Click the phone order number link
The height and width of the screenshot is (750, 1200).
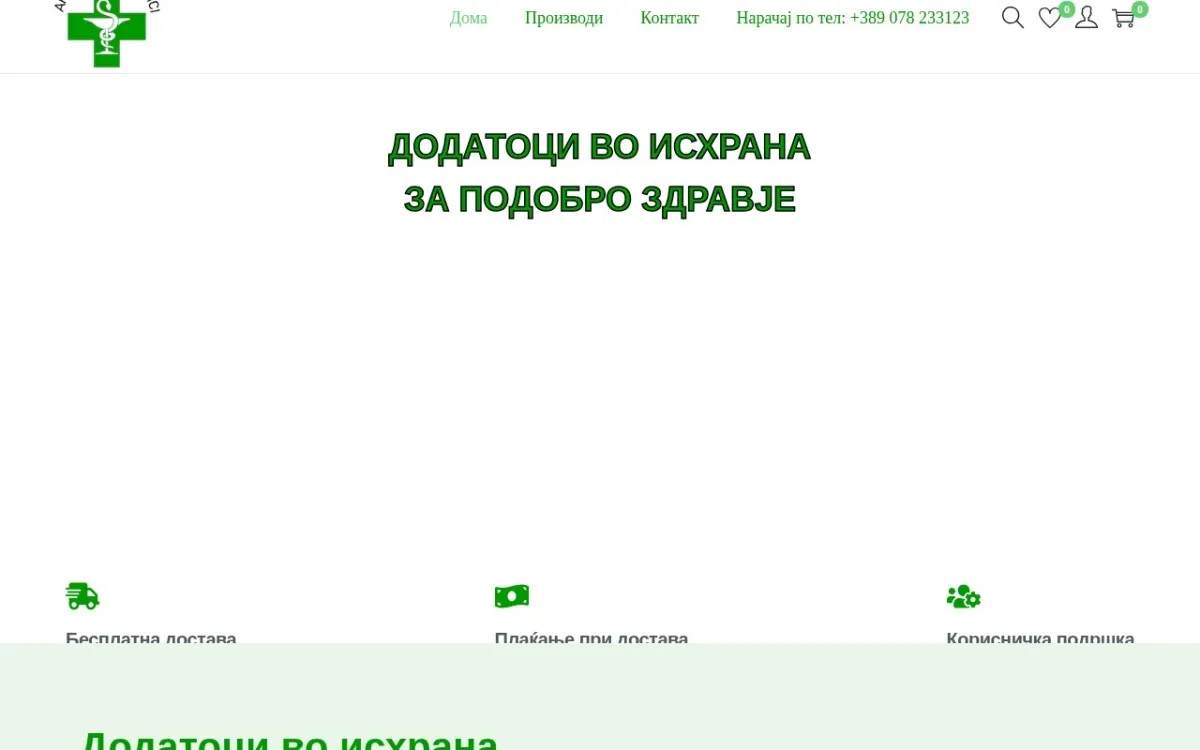tap(853, 18)
